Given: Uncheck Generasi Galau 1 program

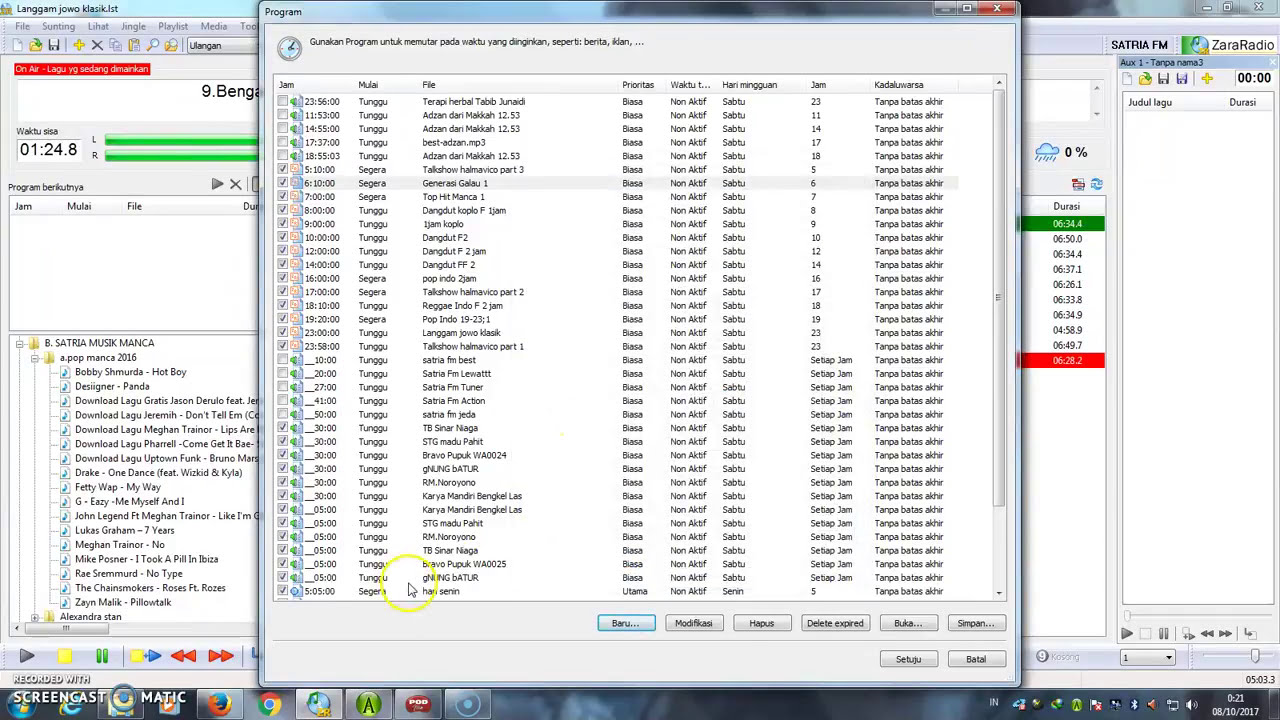Looking at the screenshot, I should click(283, 183).
